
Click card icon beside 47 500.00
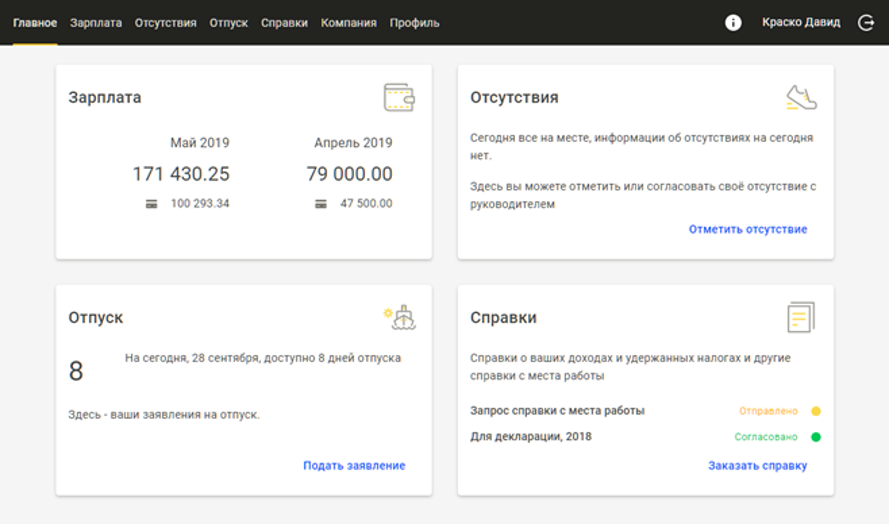pos(321,204)
